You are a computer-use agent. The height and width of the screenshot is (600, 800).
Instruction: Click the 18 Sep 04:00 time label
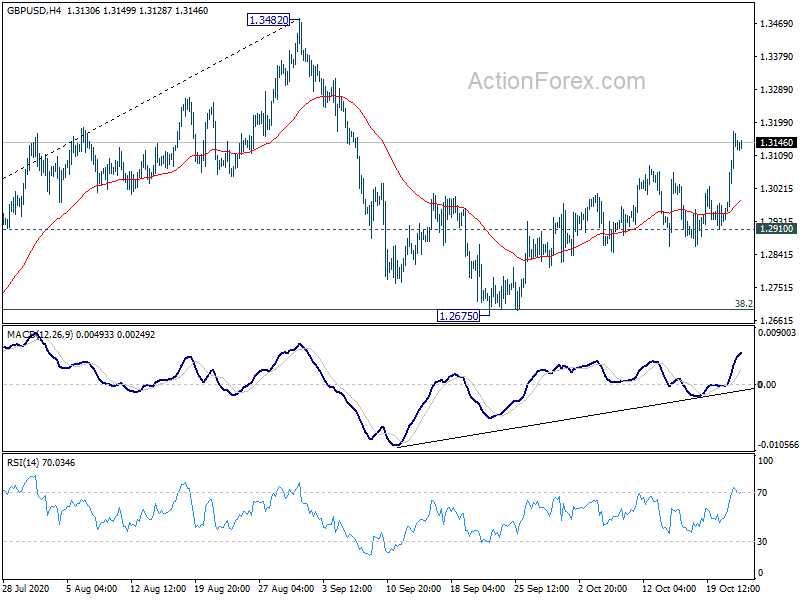(x=478, y=589)
